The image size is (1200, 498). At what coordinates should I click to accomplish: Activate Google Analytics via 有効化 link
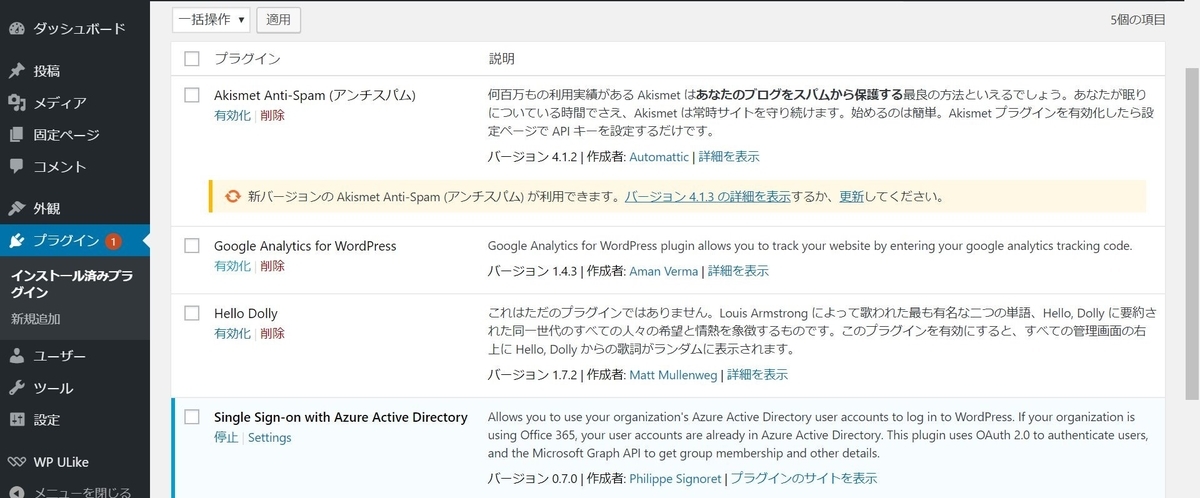(x=232, y=266)
